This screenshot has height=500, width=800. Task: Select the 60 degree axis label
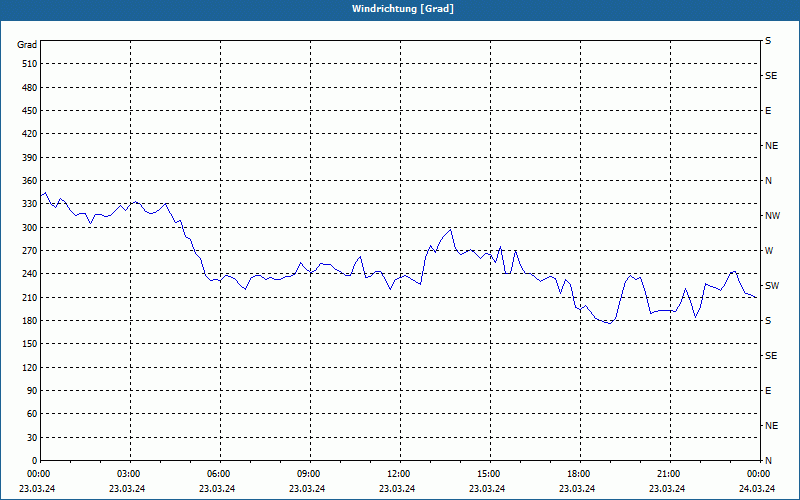pos(32,414)
